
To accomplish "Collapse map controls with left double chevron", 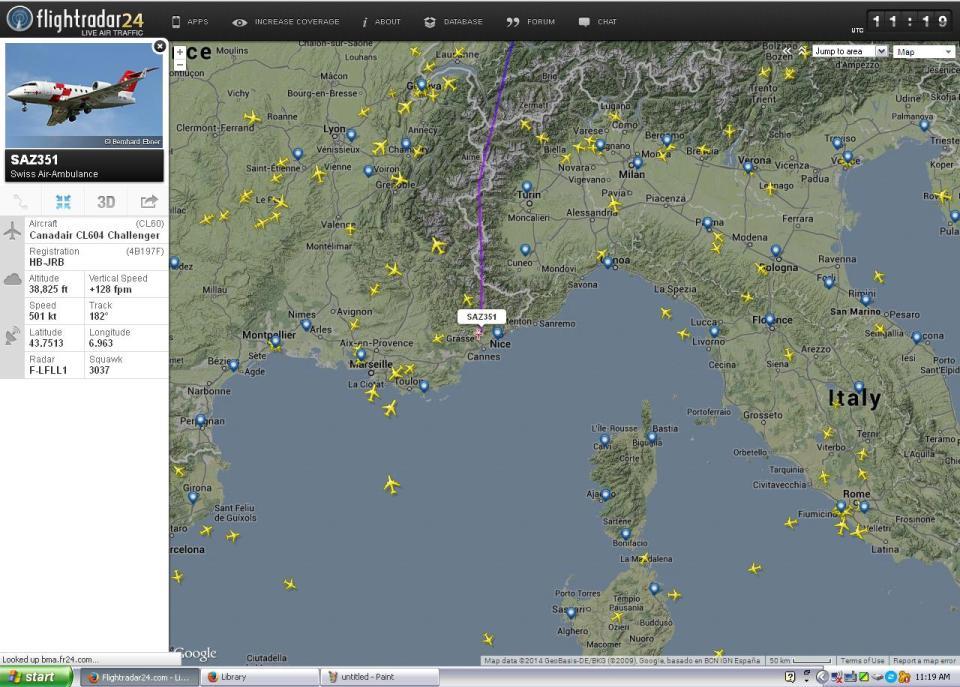I will click(x=787, y=51).
